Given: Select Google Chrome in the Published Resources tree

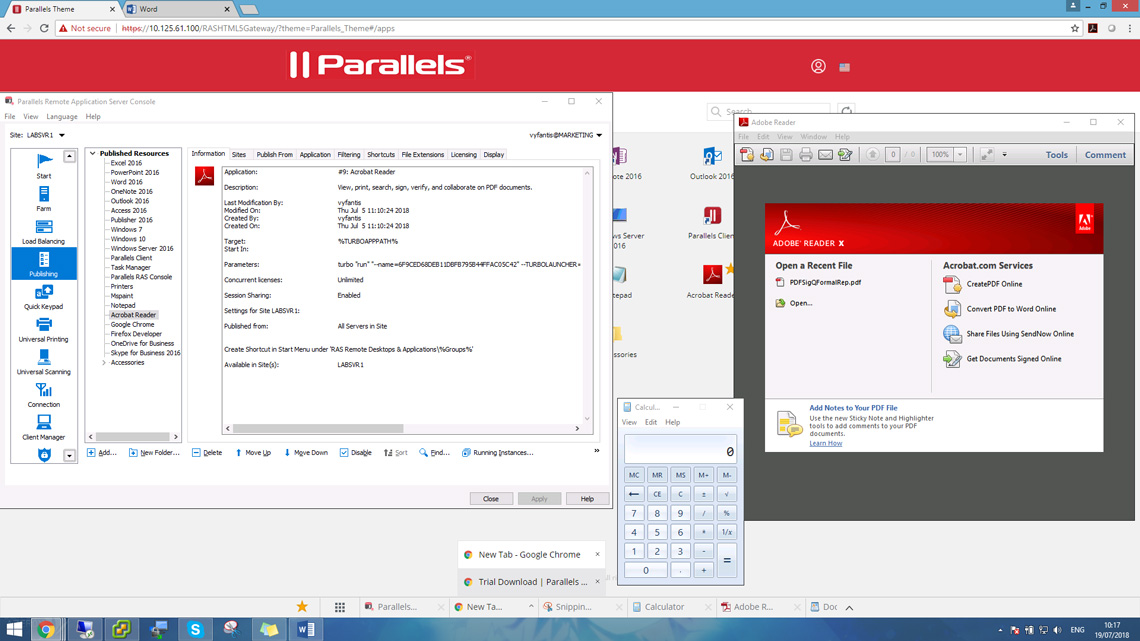Looking at the screenshot, I should click(x=132, y=324).
